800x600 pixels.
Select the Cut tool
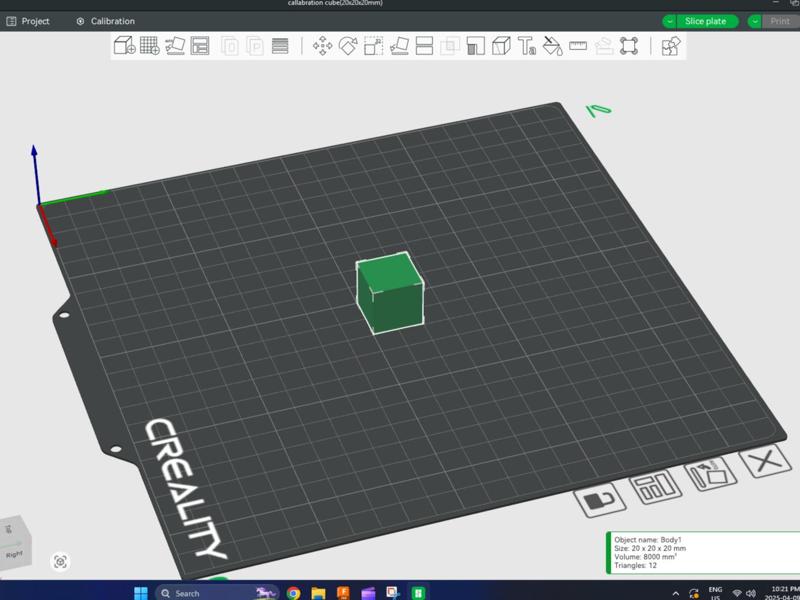(424, 46)
